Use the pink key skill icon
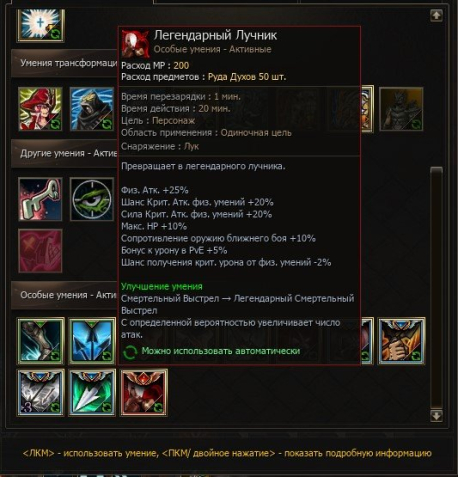The height and width of the screenshot is (477, 458). click(x=40, y=199)
